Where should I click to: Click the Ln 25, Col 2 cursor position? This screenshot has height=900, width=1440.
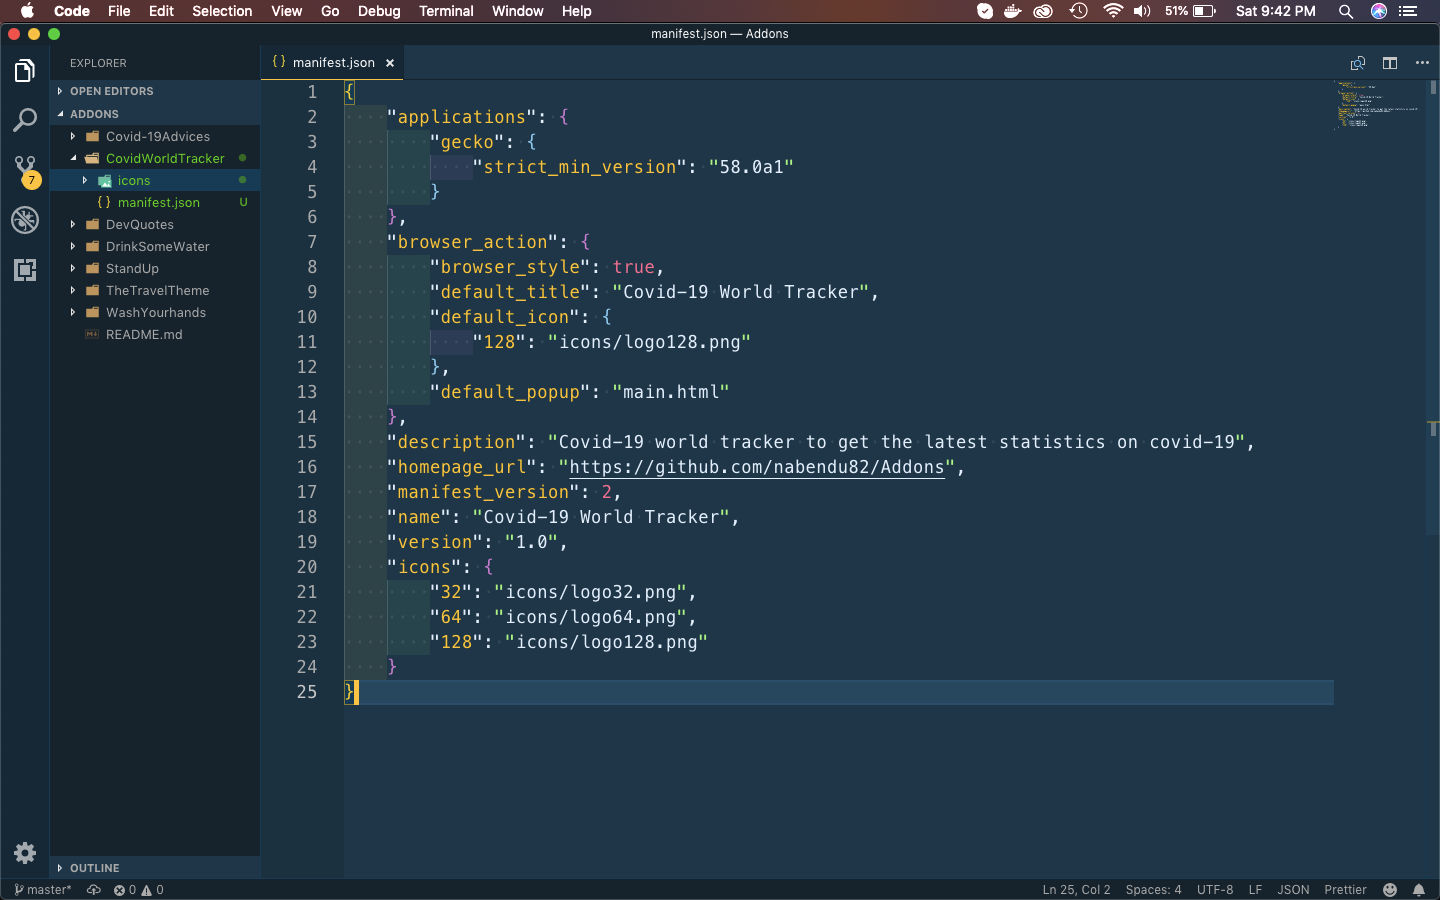tap(1076, 890)
